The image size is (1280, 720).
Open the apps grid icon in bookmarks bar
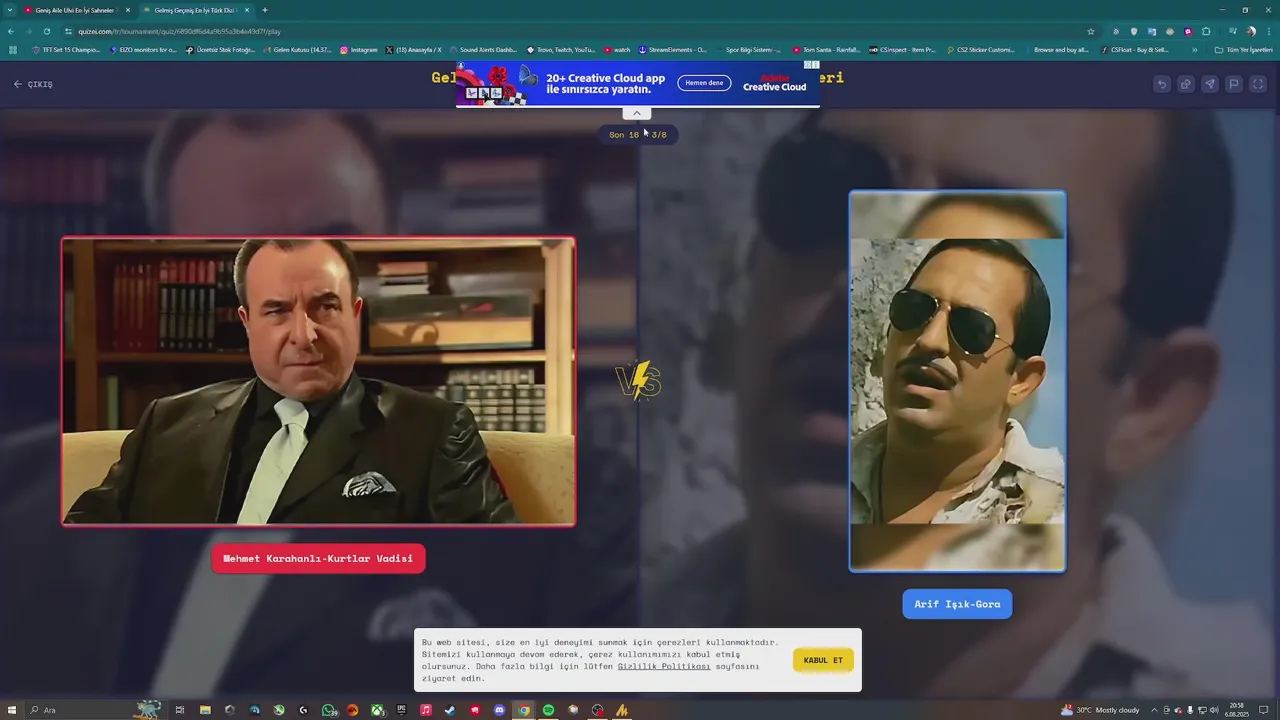coord(13,49)
